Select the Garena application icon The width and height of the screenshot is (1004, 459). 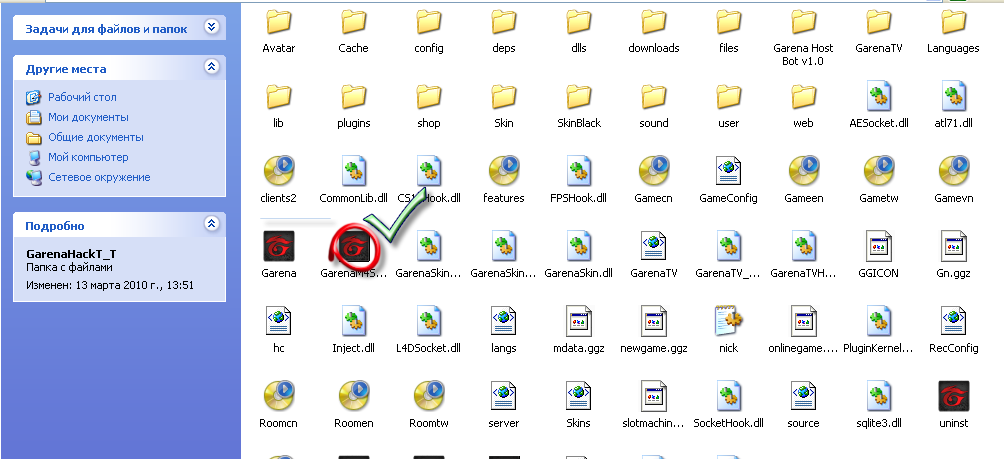point(279,246)
